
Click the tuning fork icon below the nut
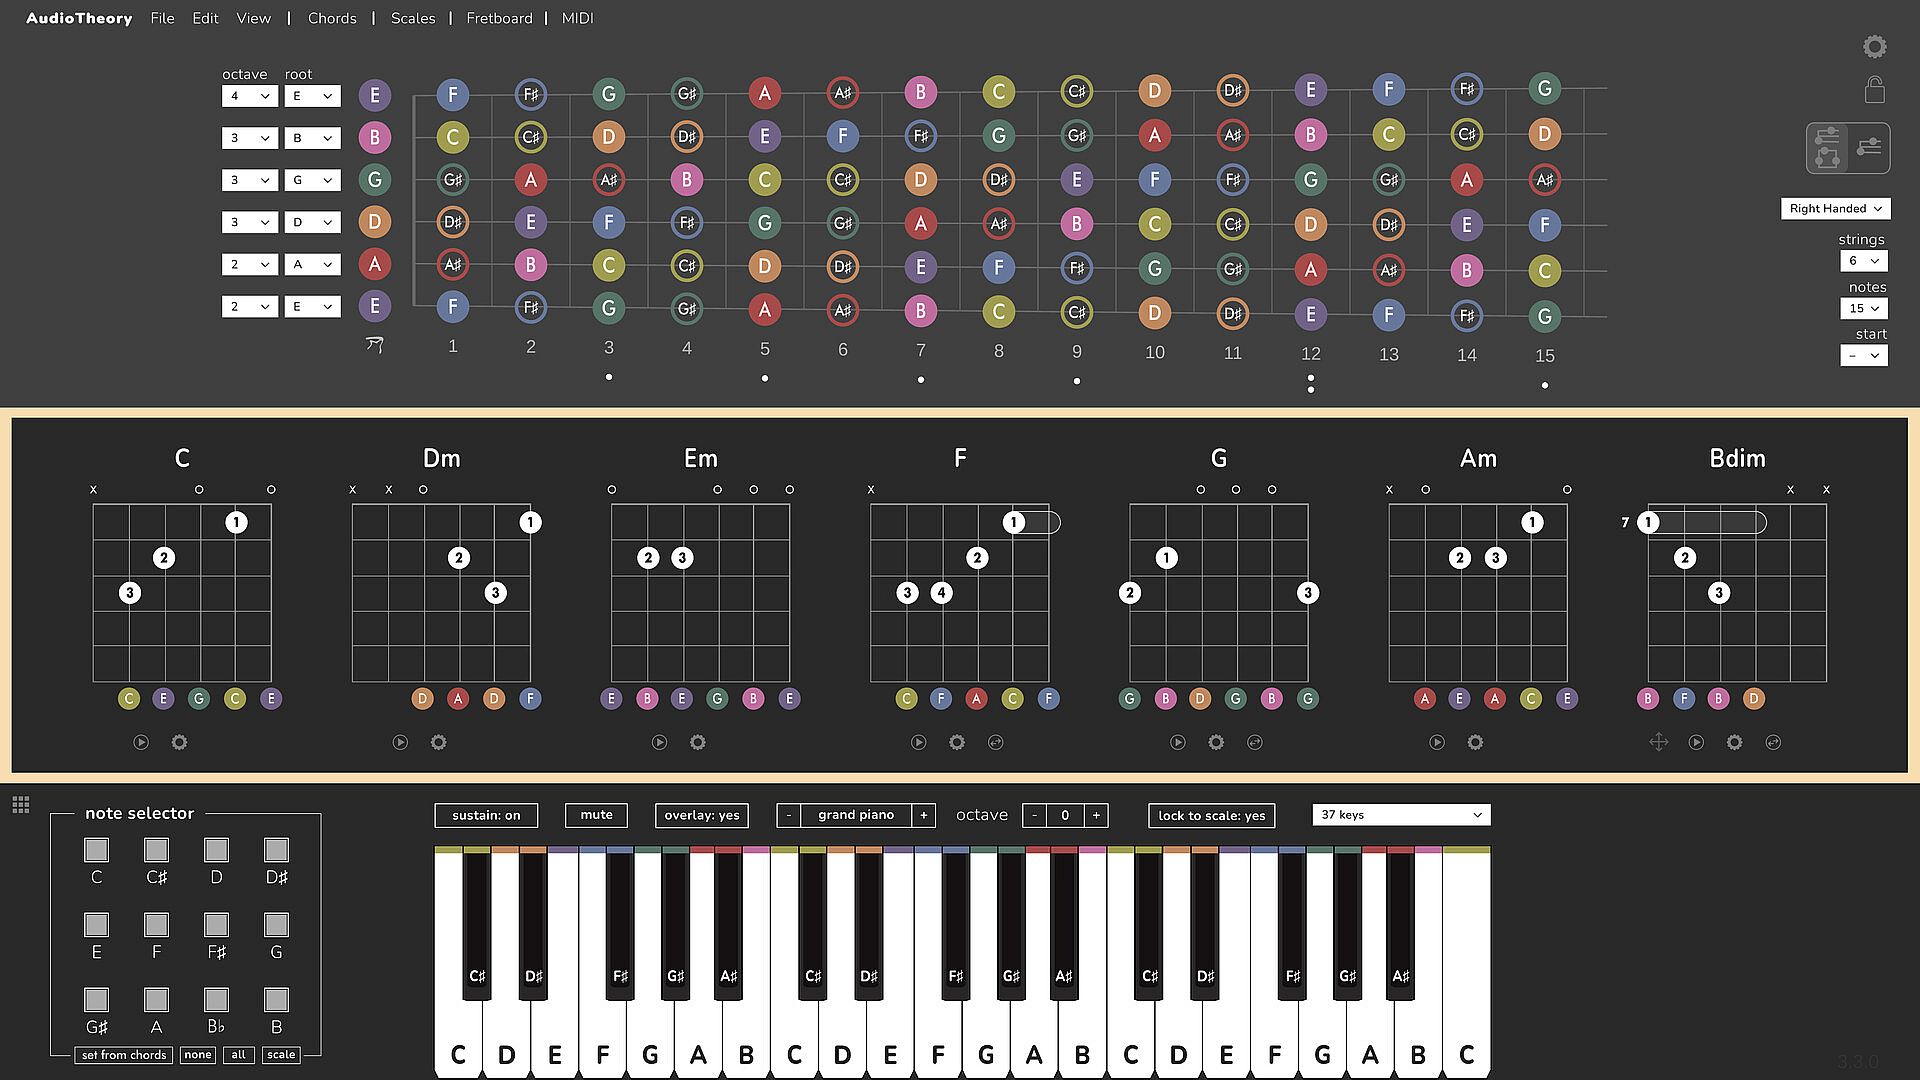375,345
